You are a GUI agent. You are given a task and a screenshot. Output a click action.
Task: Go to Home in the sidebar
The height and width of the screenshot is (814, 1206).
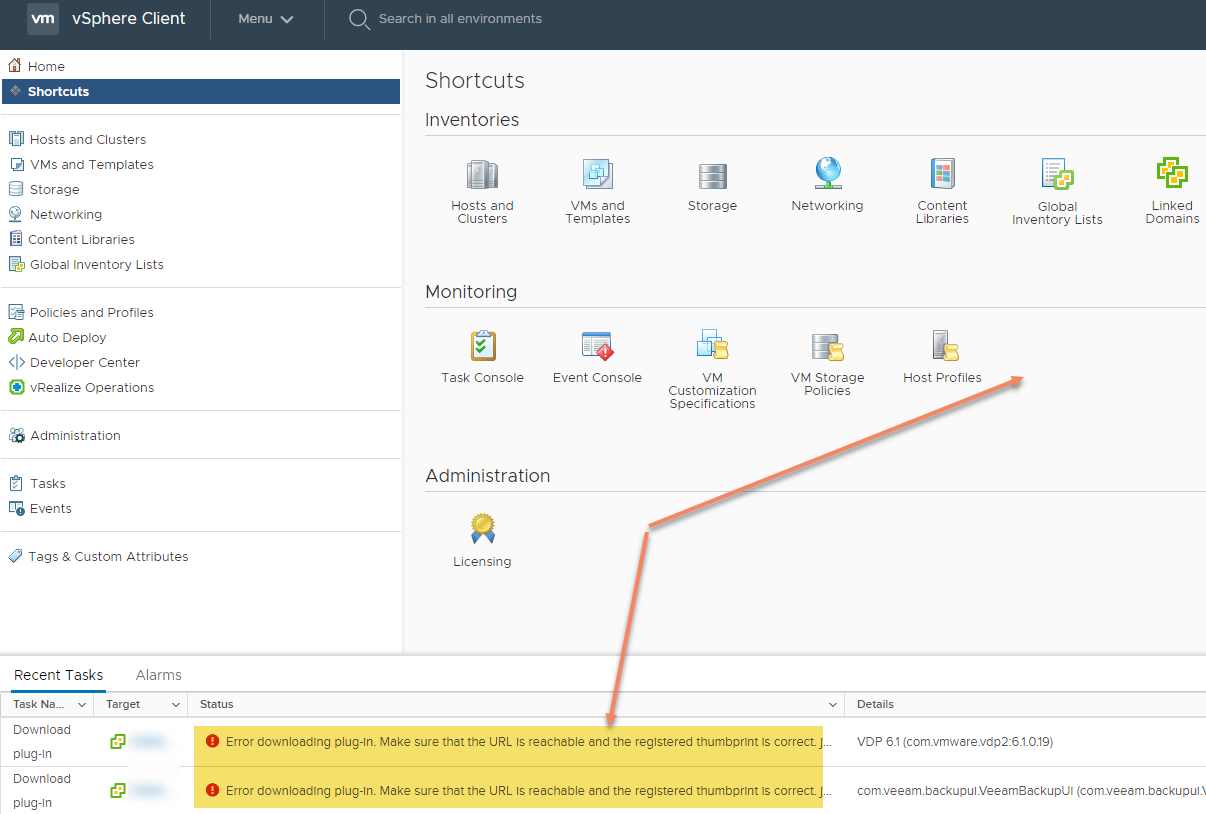[x=46, y=66]
